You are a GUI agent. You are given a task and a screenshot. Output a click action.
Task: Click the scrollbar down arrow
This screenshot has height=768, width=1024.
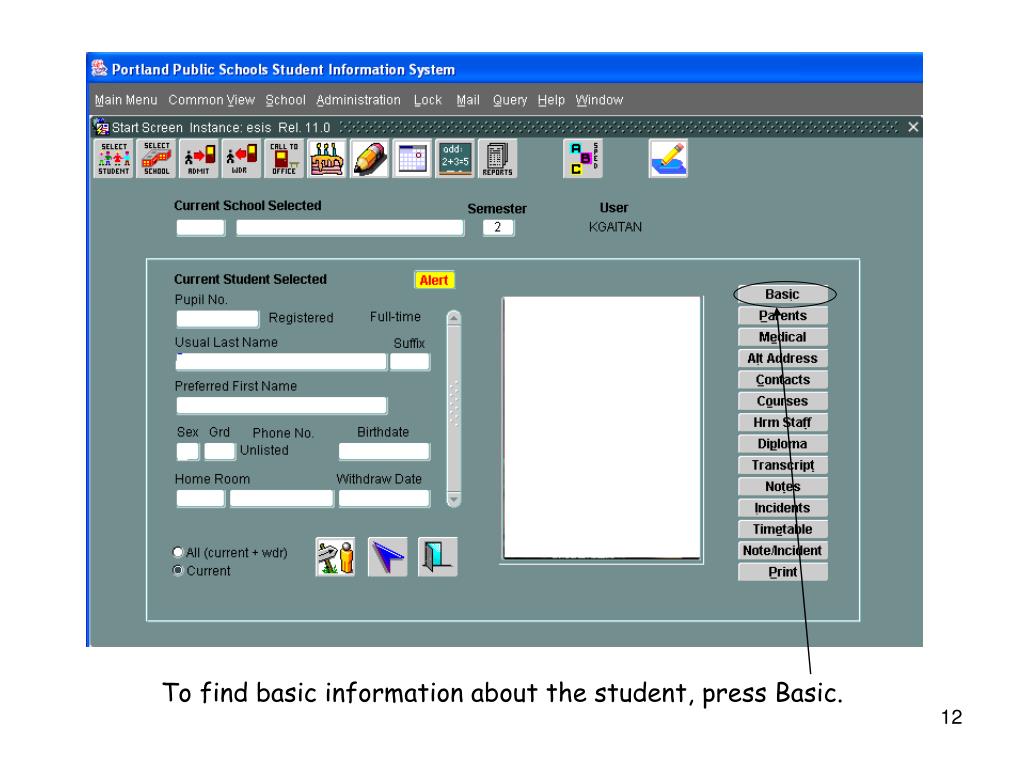(x=454, y=500)
